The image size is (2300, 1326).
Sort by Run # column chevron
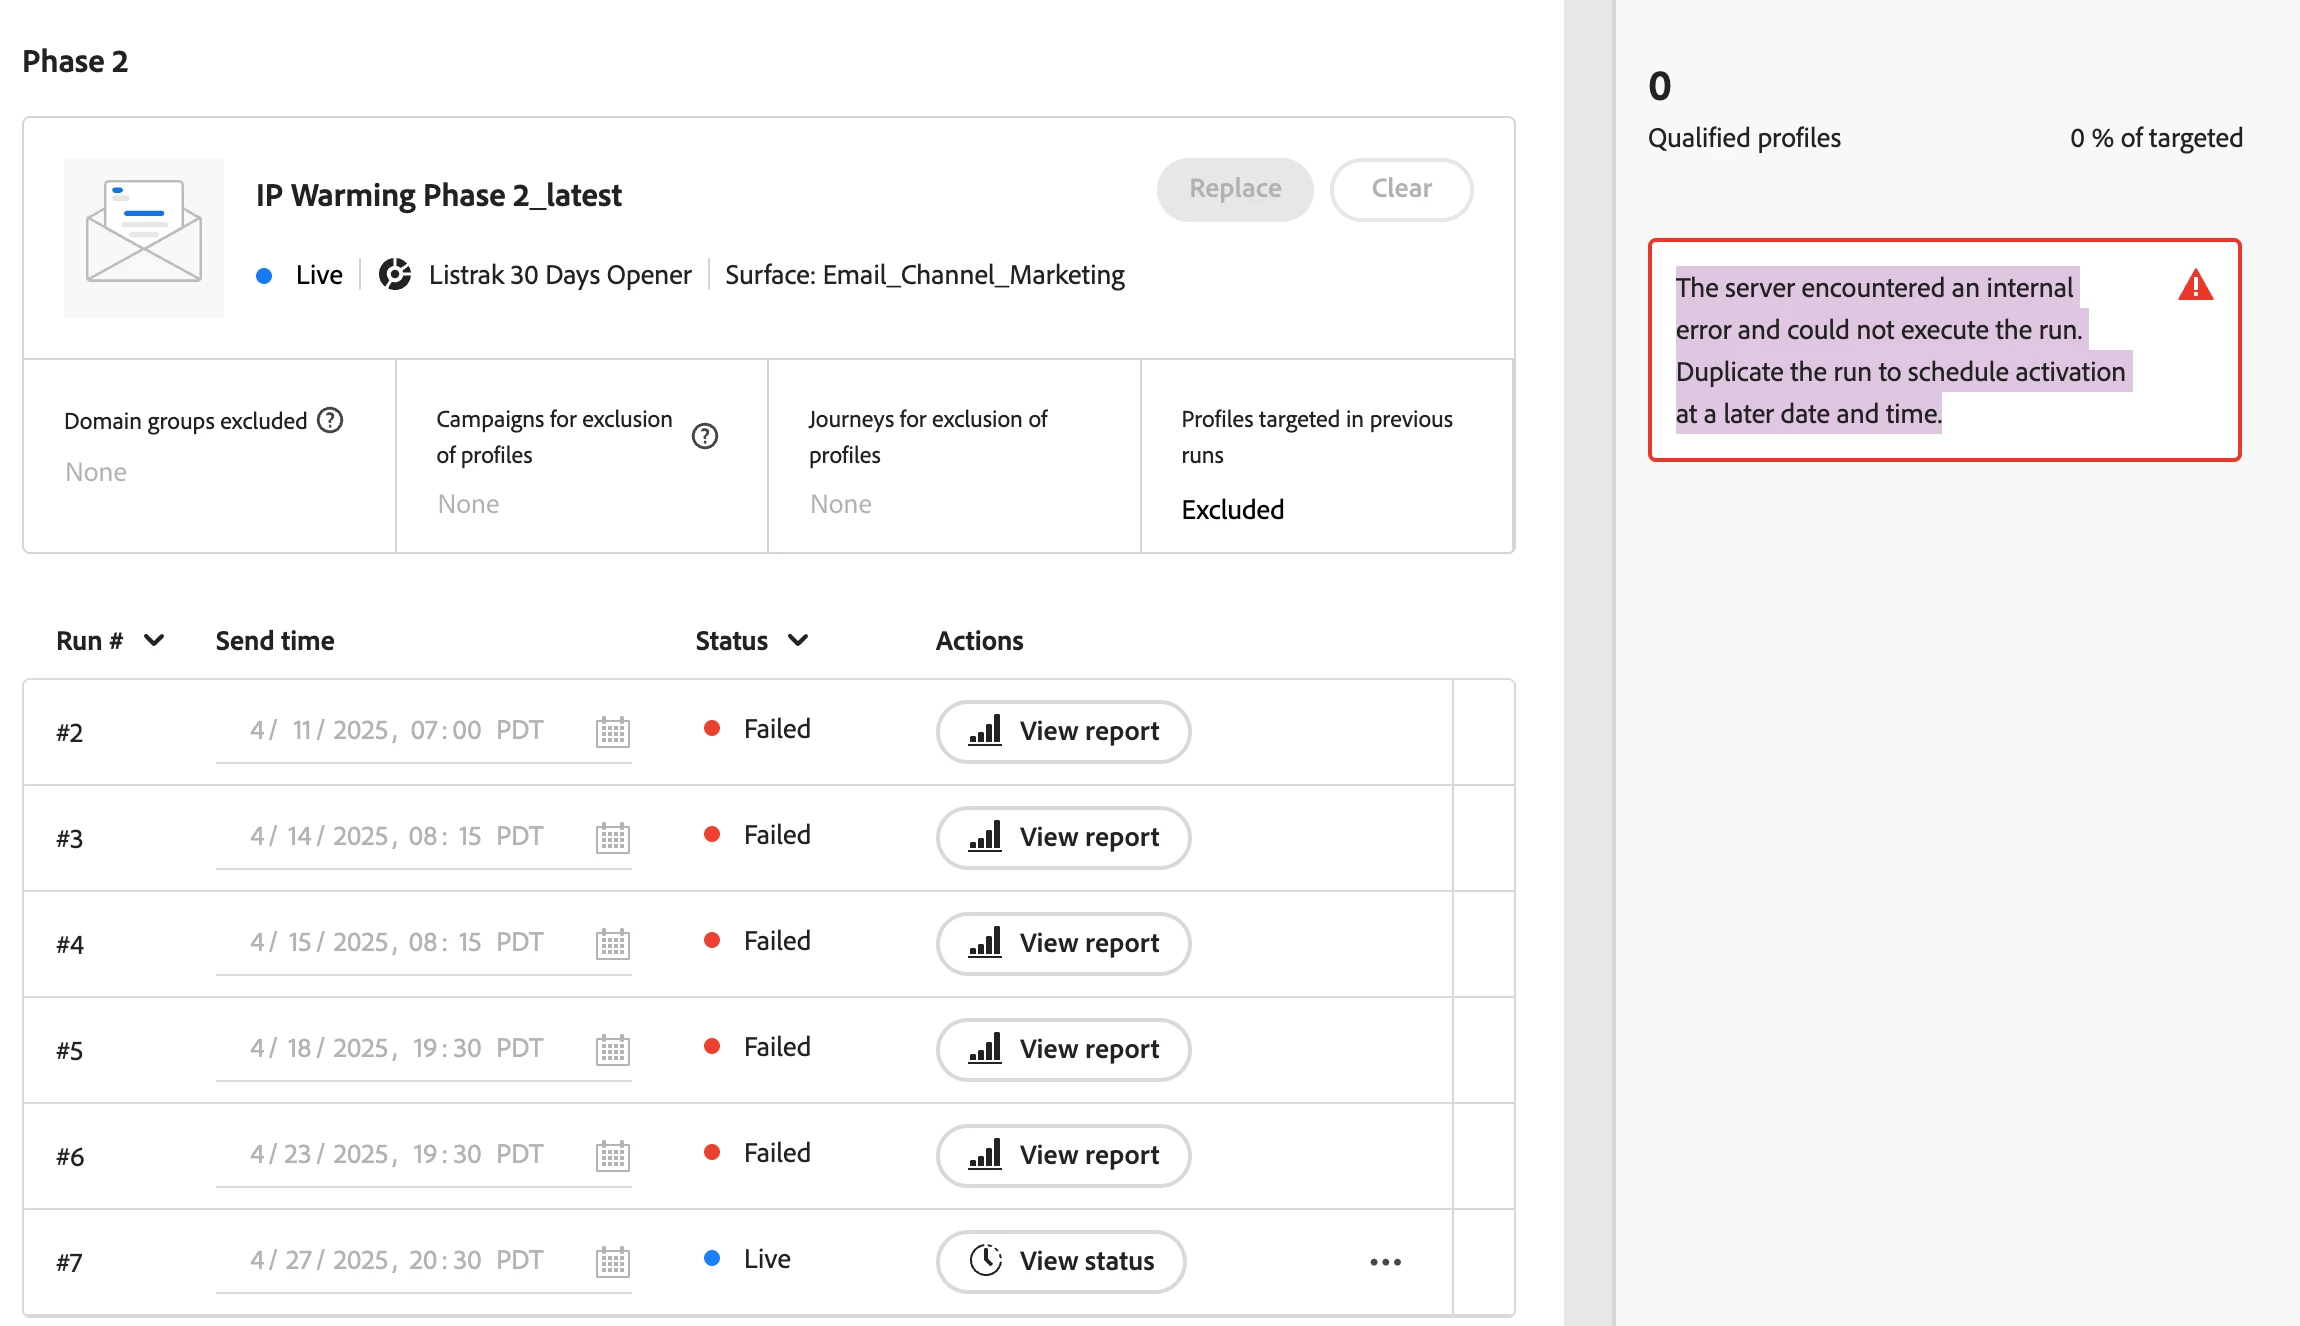click(154, 640)
